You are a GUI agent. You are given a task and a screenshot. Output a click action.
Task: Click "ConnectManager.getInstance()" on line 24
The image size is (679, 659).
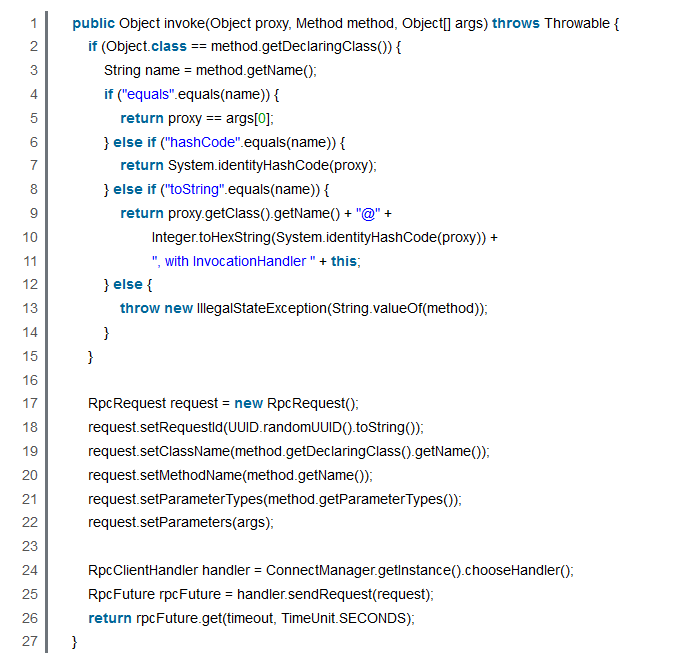[x=363, y=570]
